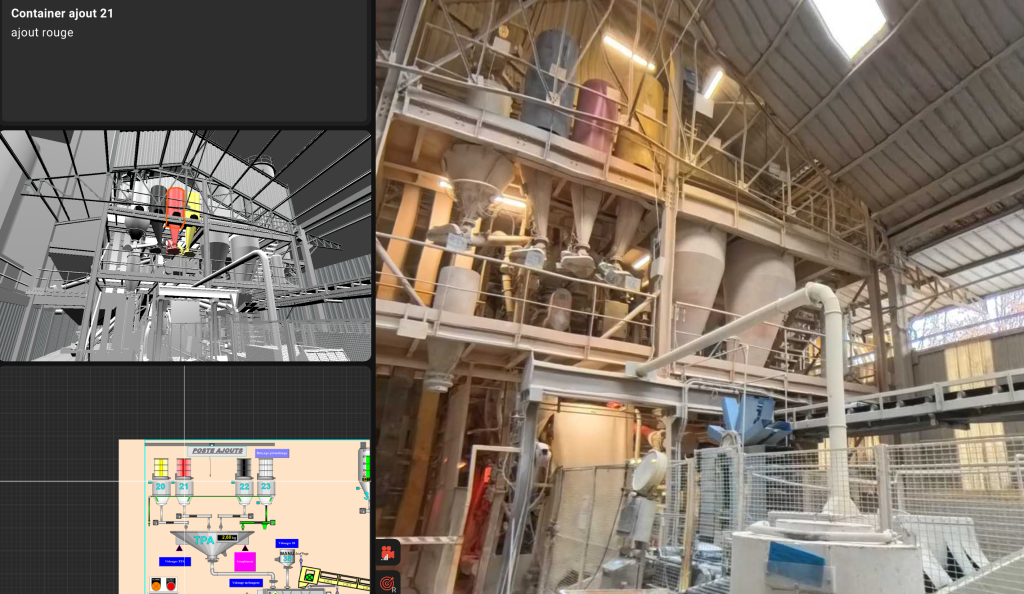Click the 2,68 kg weight display
Image resolution: width=1024 pixels, height=594 pixels.
pyautogui.click(x=227, y=537)
